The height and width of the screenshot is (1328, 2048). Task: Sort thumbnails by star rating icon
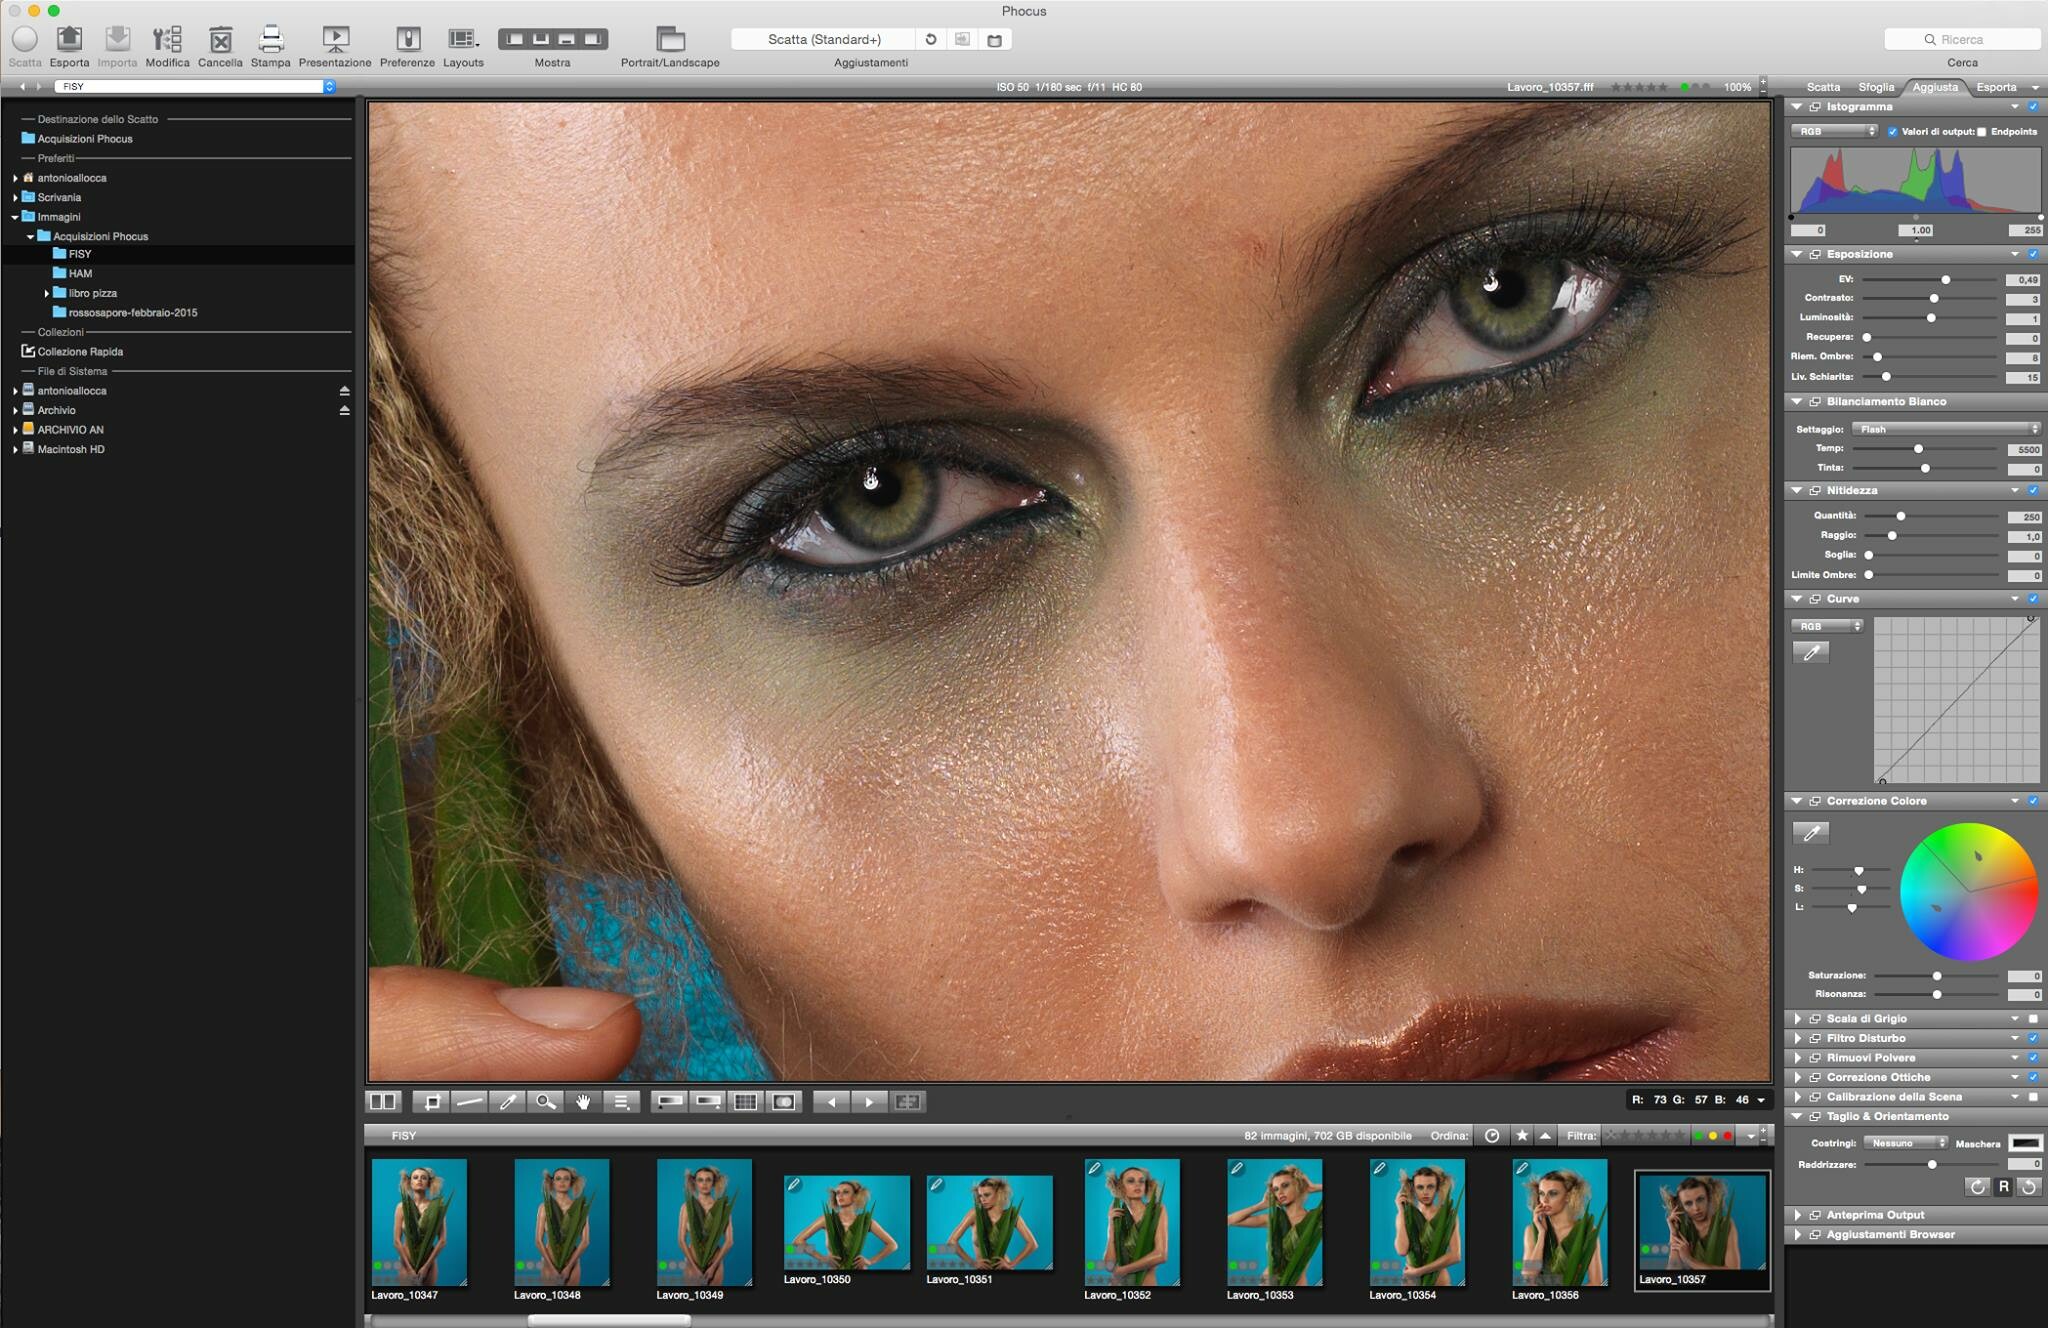point(1522,1136)
